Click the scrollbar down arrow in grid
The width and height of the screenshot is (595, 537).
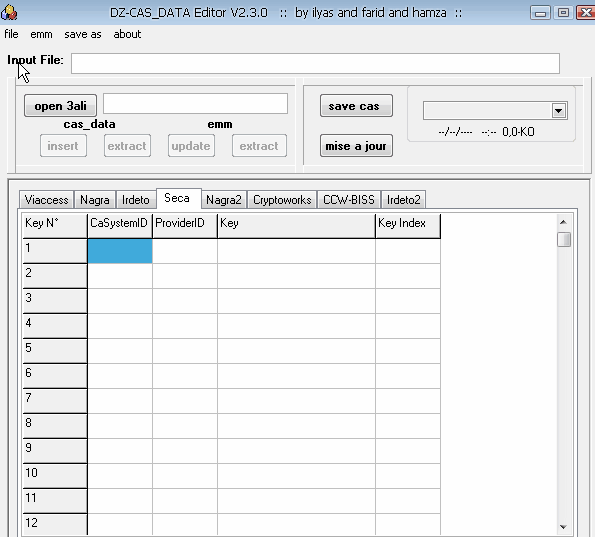coord(563,527)
